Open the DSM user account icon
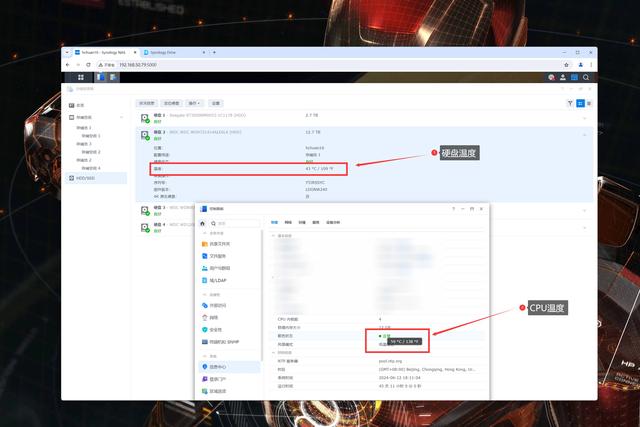This screenshot has height=427, width=640. pyautogui.click(x=563, y=77)
